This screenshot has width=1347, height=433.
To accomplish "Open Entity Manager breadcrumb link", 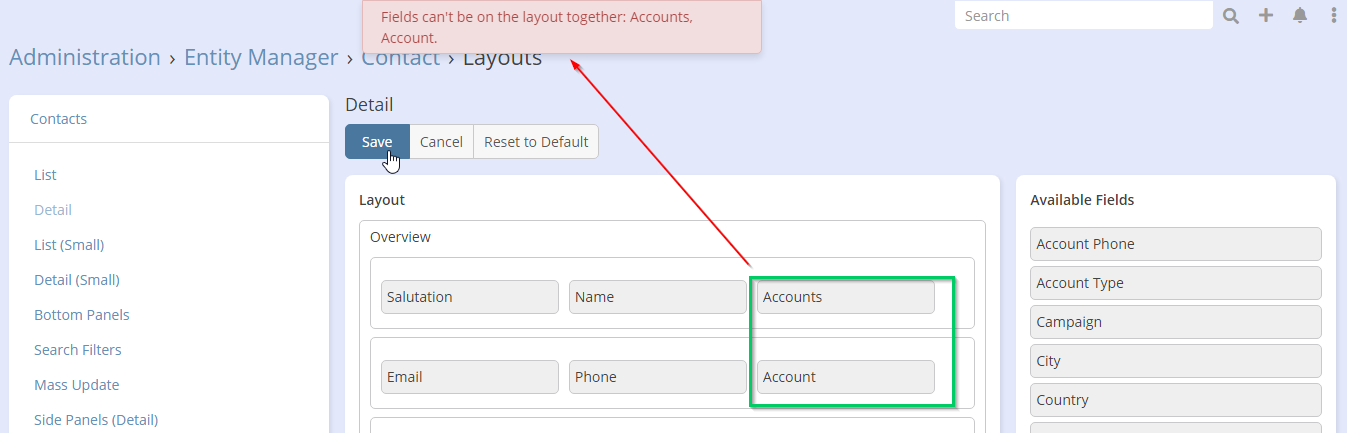I will 261,58.
